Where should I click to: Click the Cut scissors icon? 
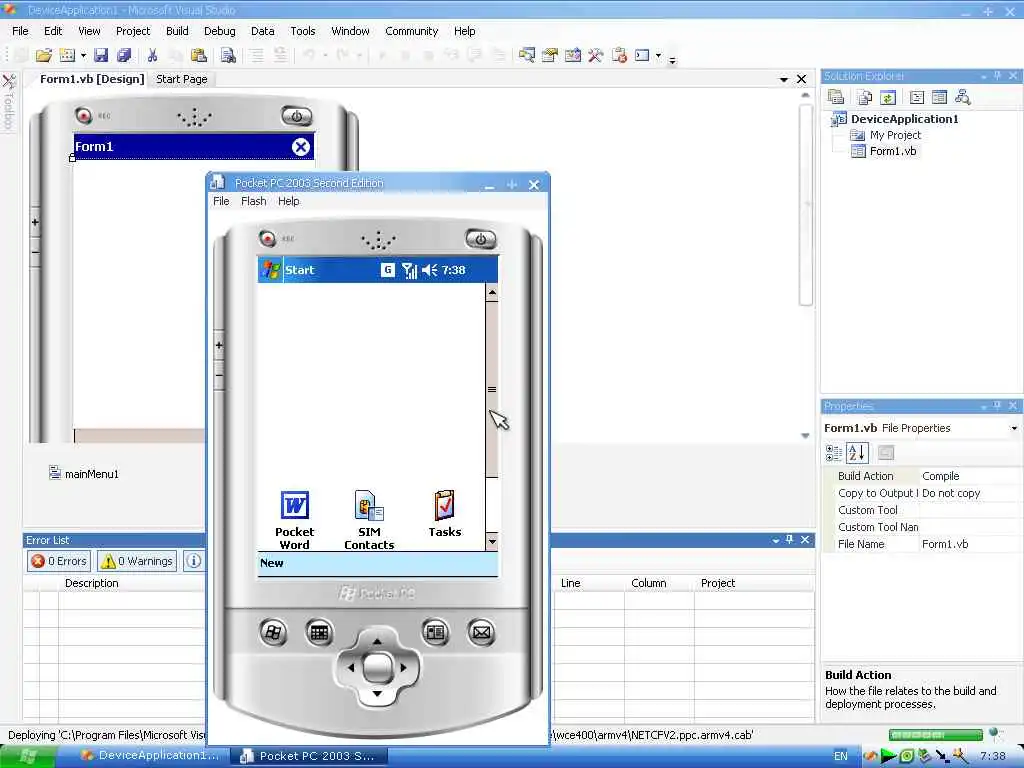[x=152, y=56]
